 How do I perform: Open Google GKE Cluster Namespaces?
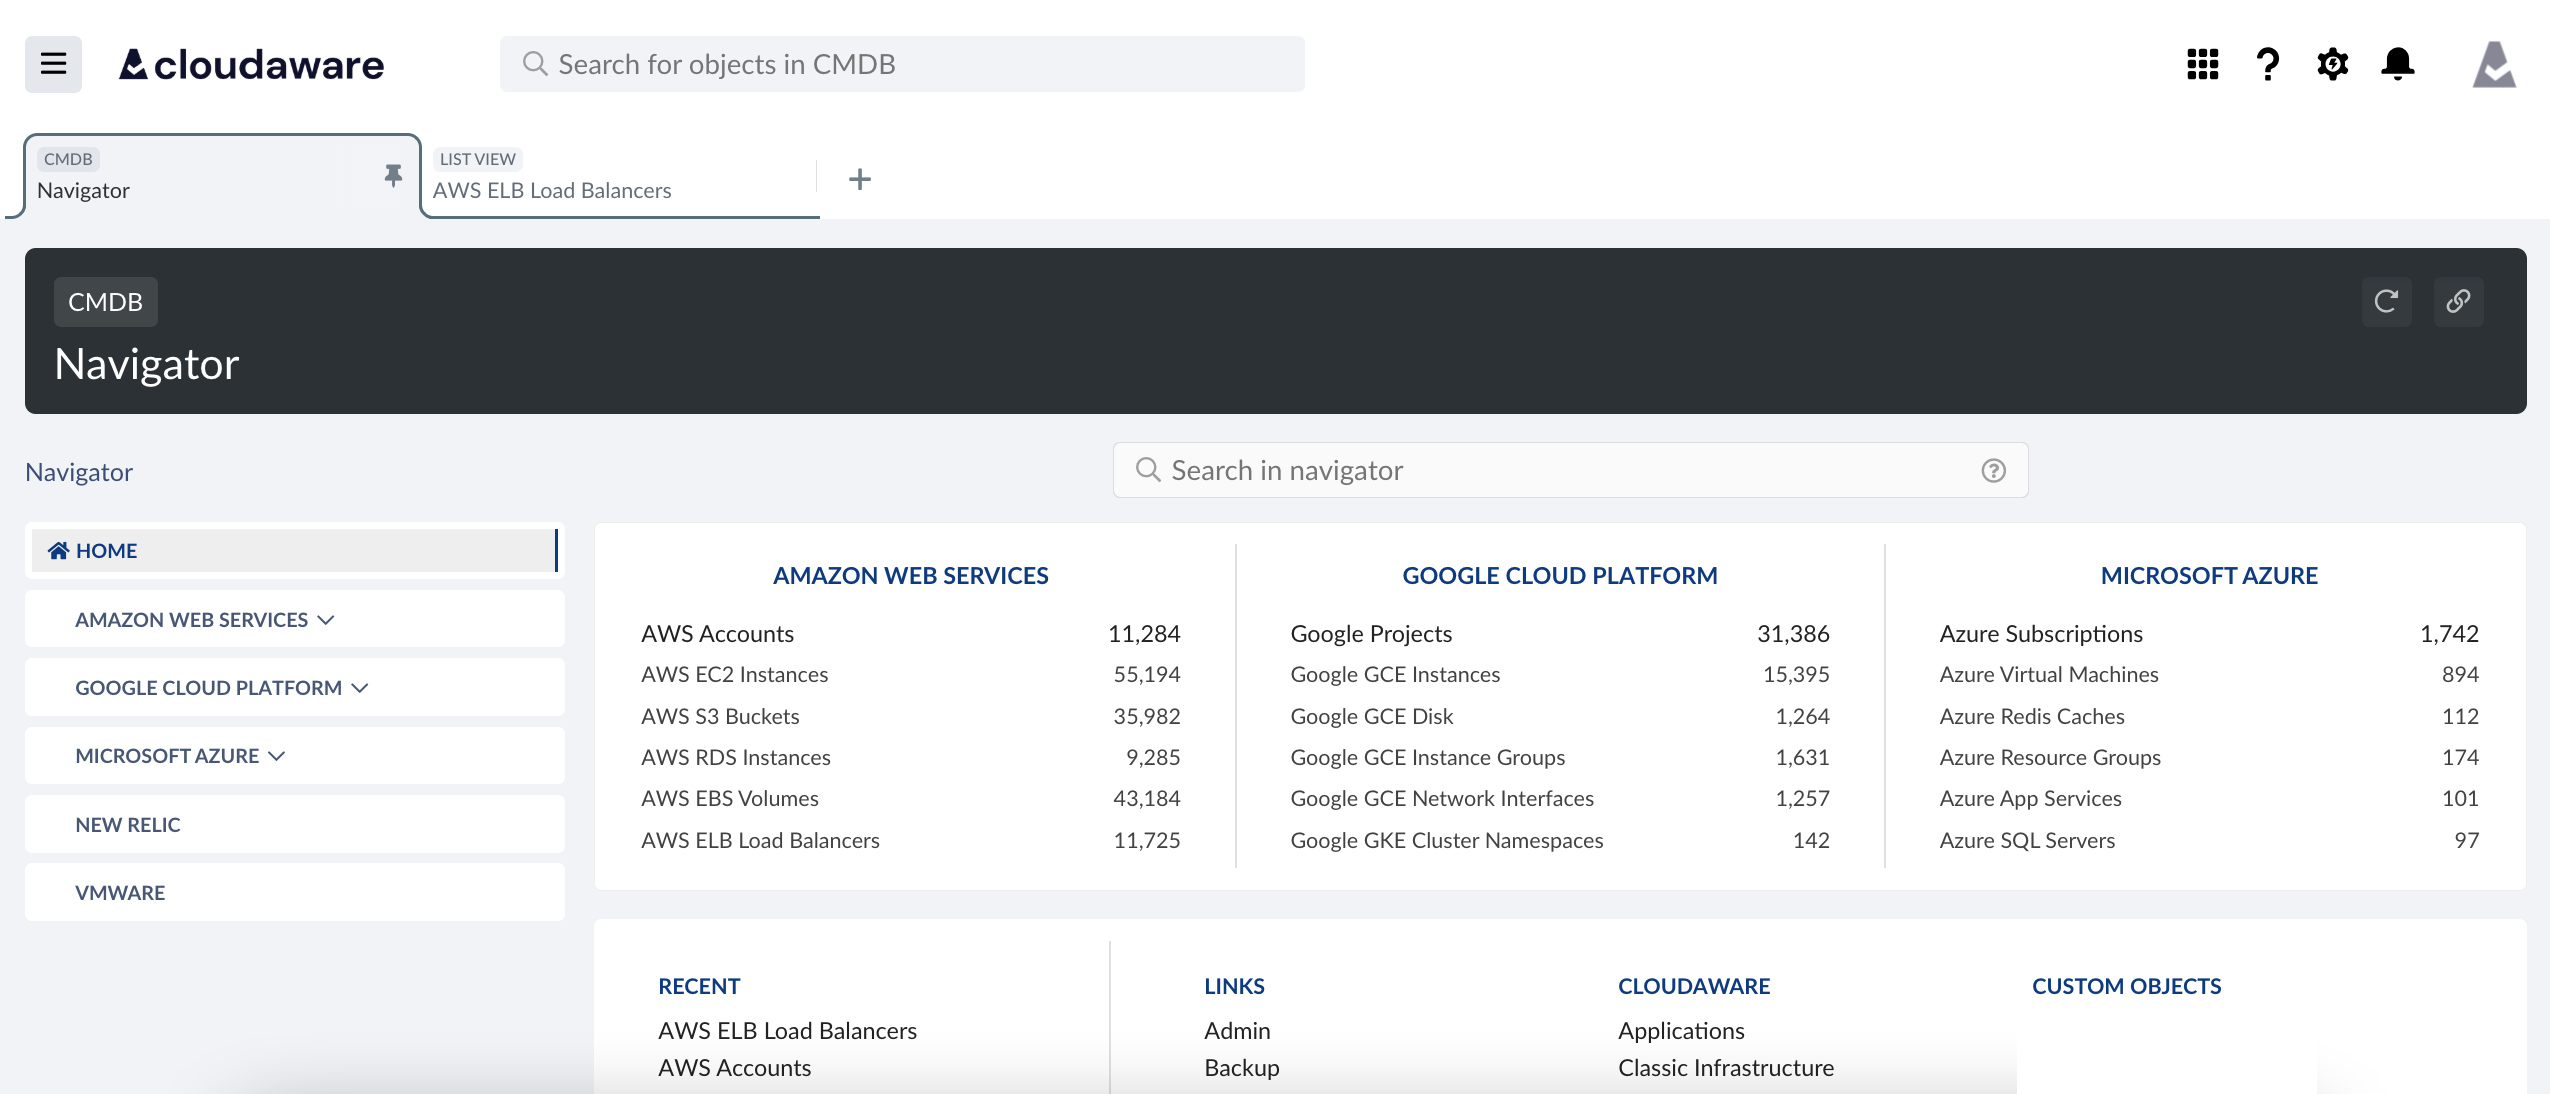tap(1446, 840)
